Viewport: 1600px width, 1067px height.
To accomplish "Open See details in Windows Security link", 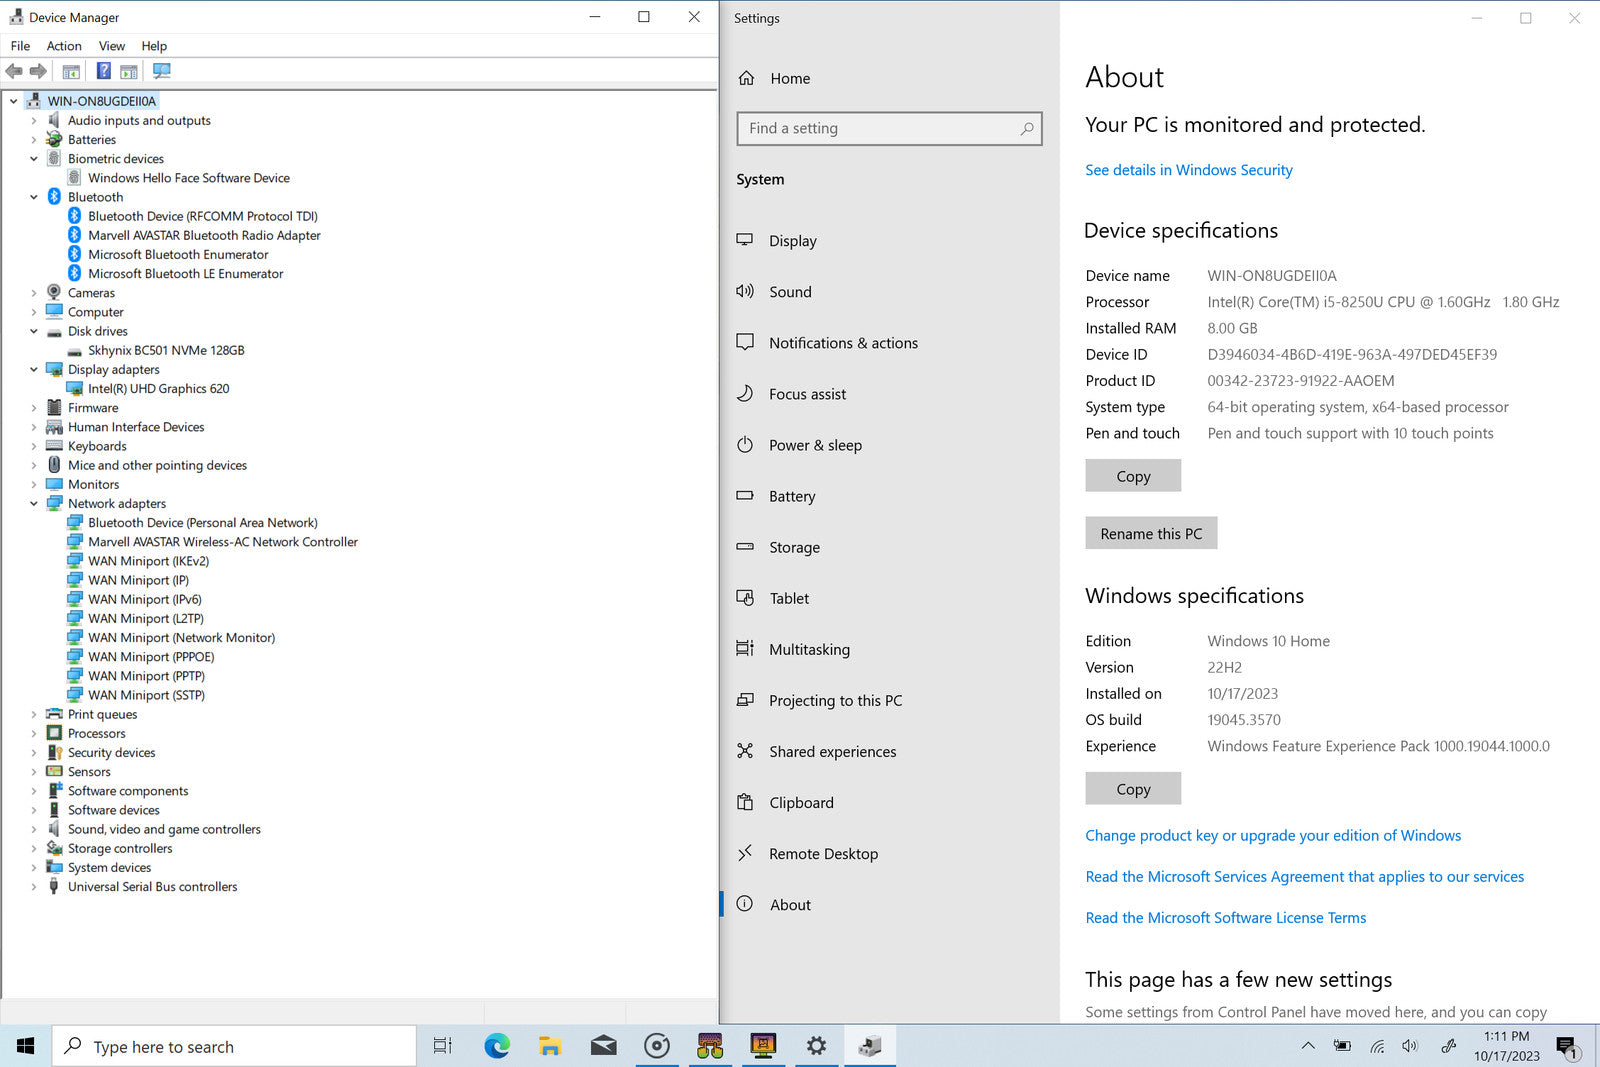I will pos(1188,170).
